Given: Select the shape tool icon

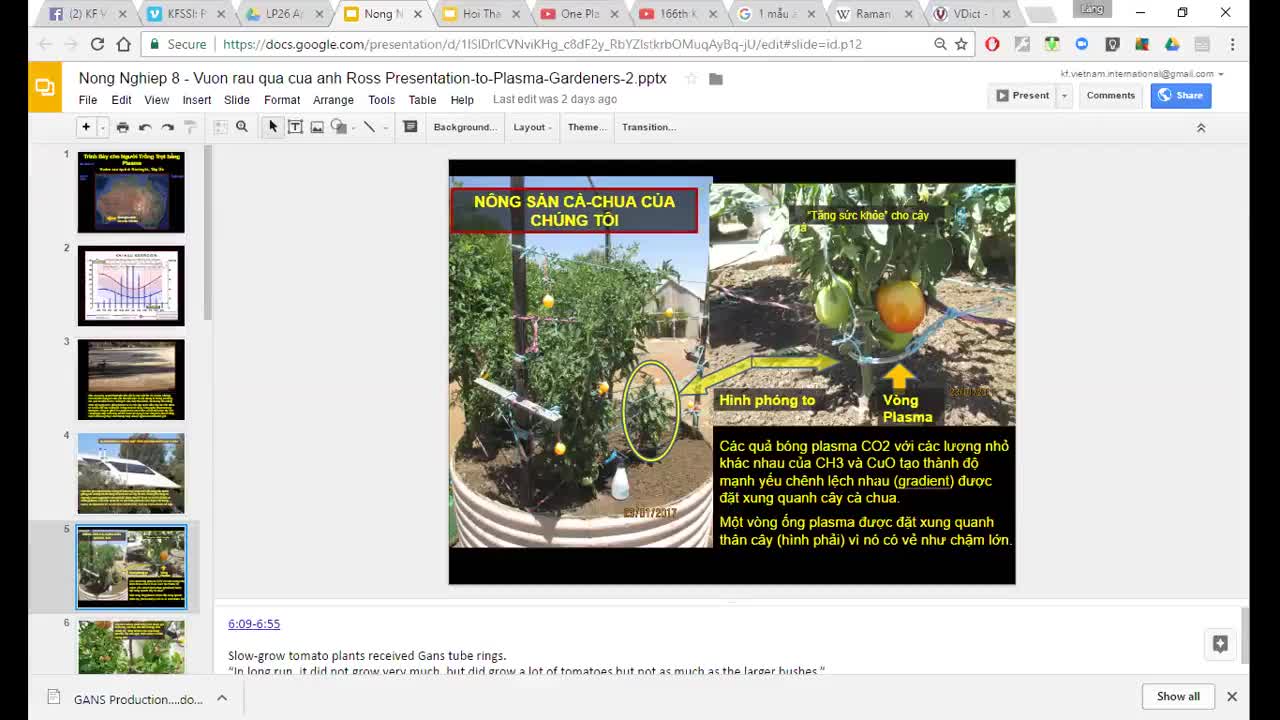Looking at the screenshot, I should [338, 127].
